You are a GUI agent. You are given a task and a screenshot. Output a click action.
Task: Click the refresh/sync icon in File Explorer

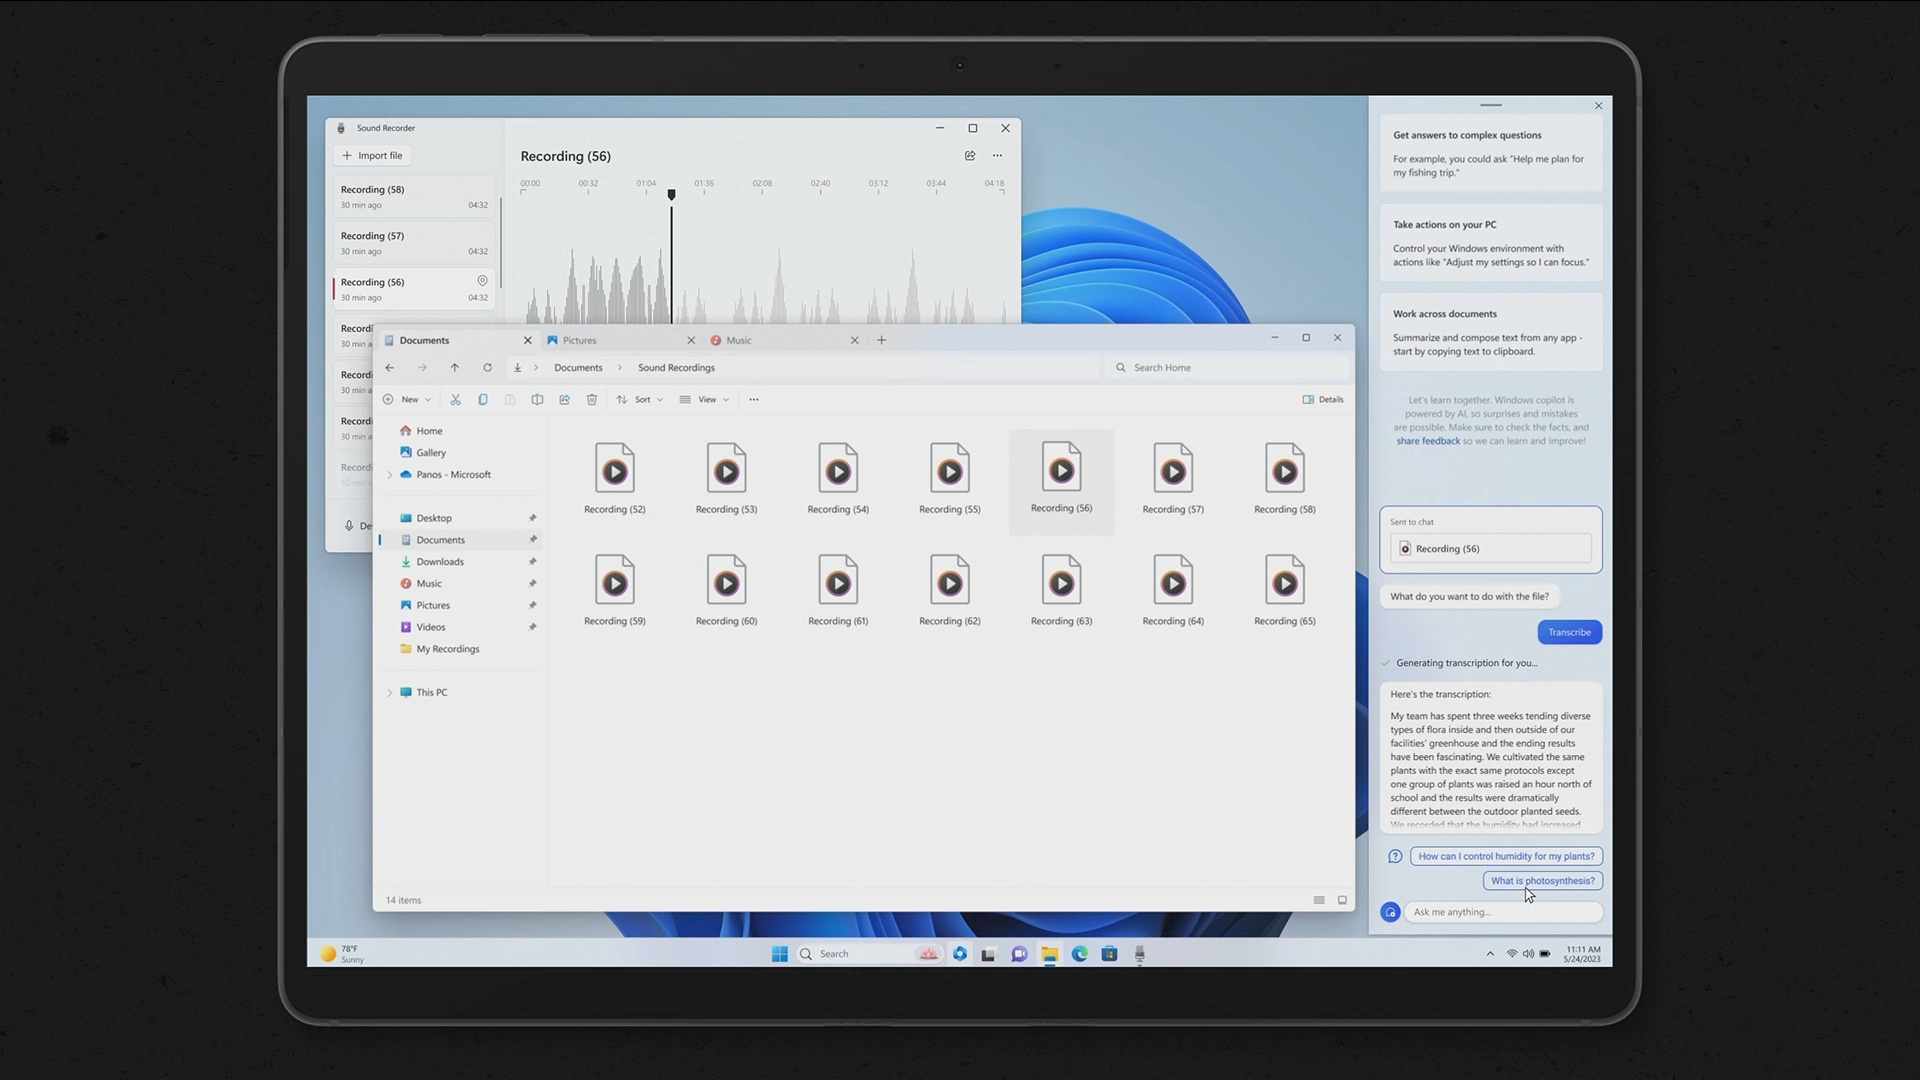coord(485,368)
